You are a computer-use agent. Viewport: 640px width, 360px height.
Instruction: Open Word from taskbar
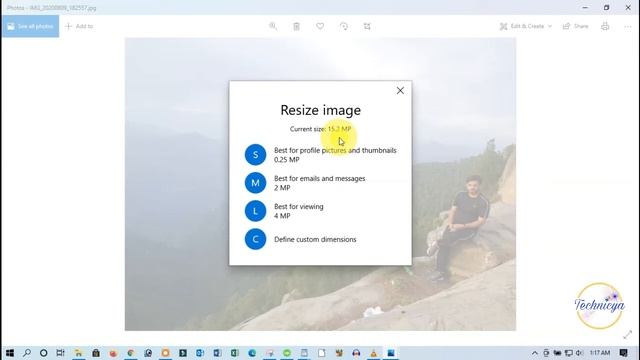coord(217,353)
